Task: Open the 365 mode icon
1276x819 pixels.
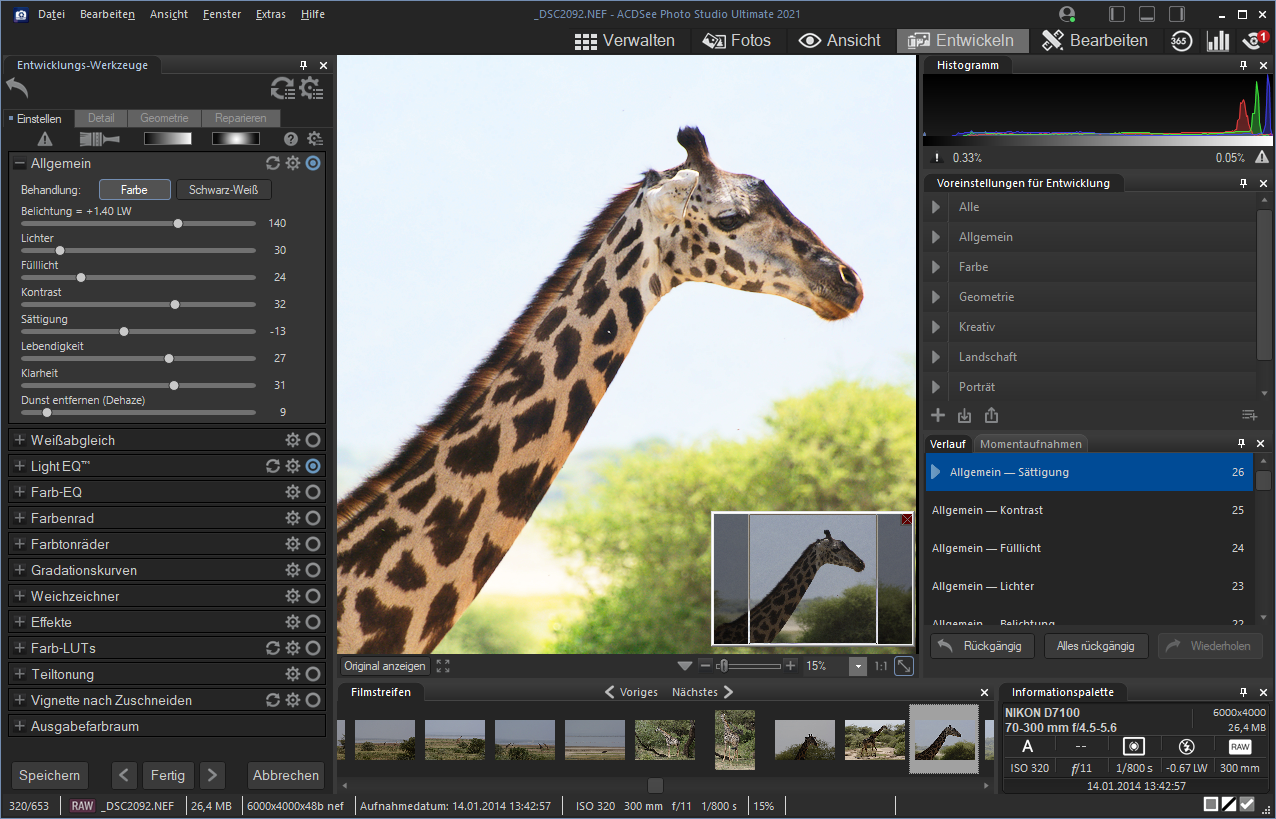Action: tap(1180, 41)
